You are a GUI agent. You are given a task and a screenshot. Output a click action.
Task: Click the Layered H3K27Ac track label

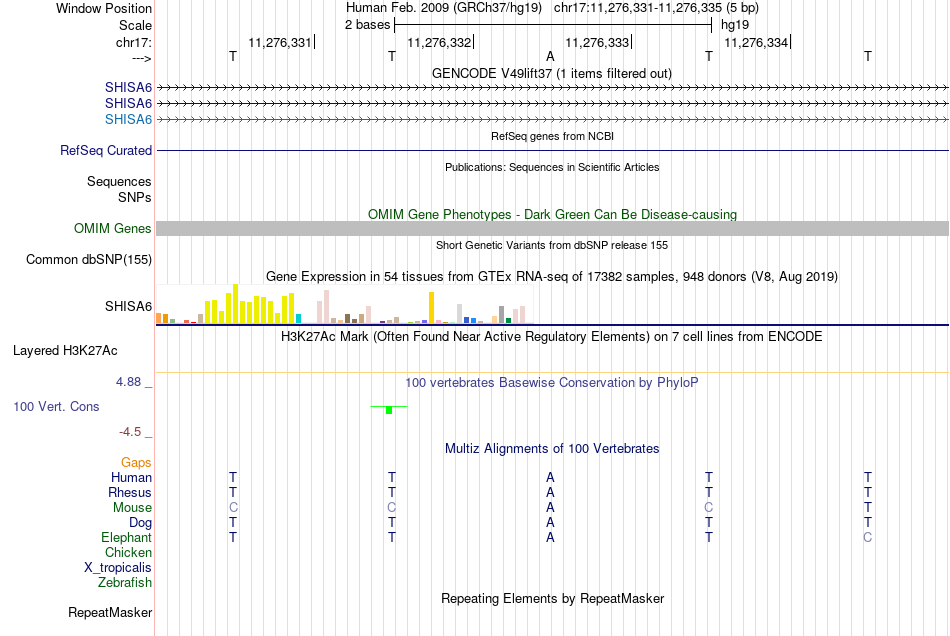click(65, 351)
